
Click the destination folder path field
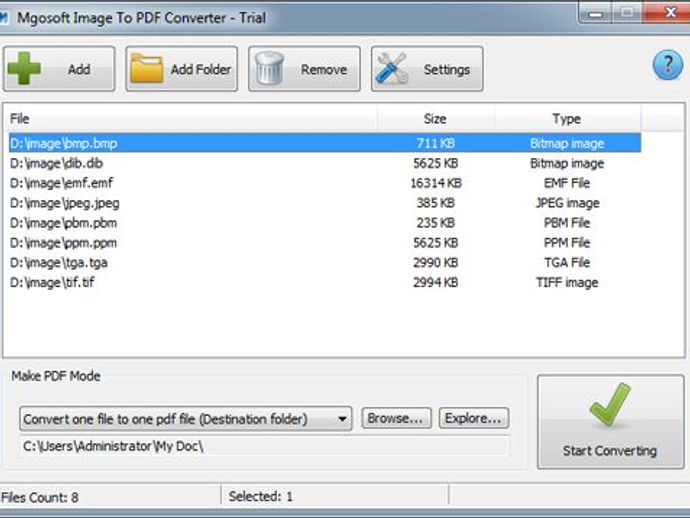coord(264,447)
